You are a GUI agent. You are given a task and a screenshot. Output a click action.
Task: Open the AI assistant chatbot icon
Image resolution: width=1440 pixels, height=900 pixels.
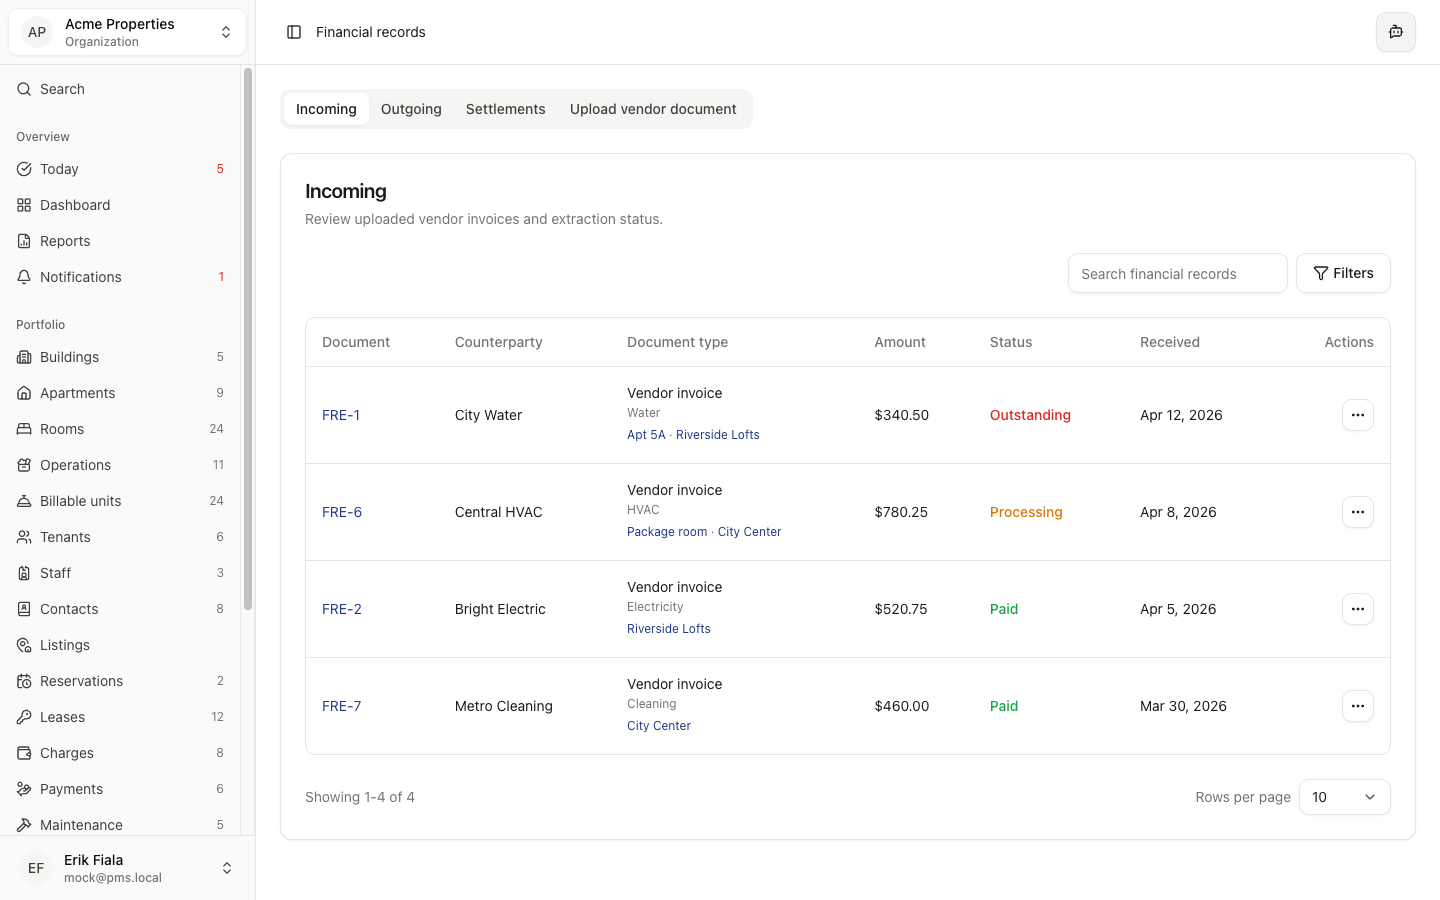click(x=1395, y=32)
